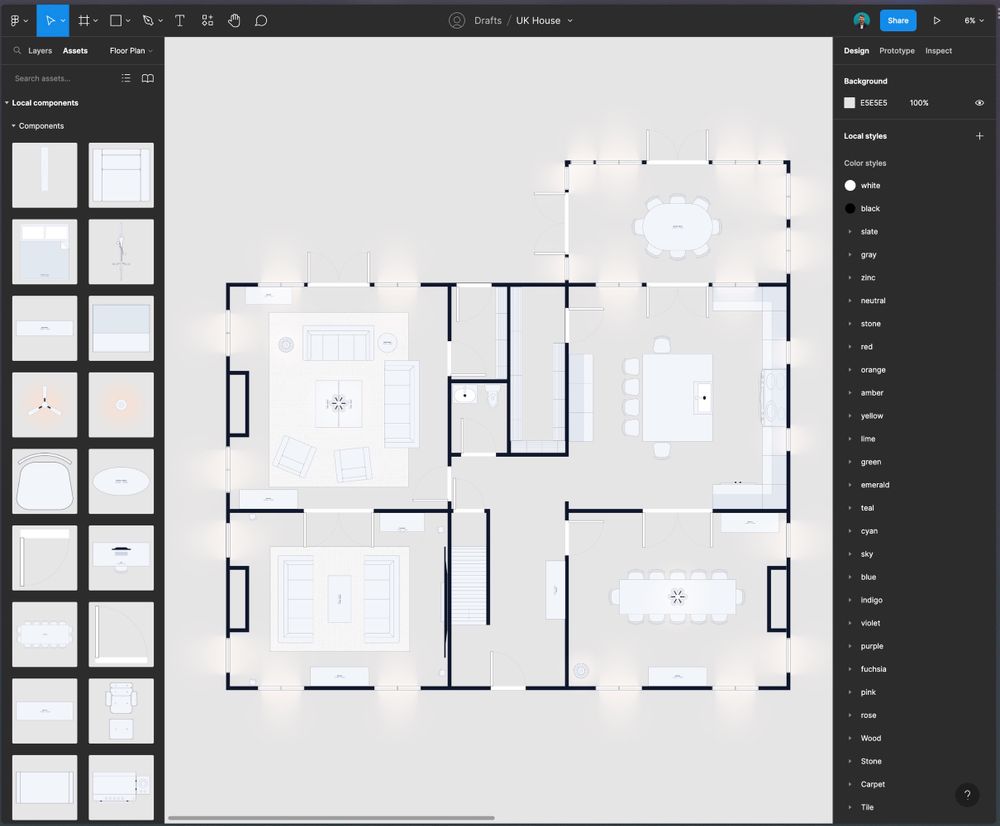The height and width of the screenshot is (826, 1000).
Task: Expand the Wood color style group
Action: tap(850, 738)
